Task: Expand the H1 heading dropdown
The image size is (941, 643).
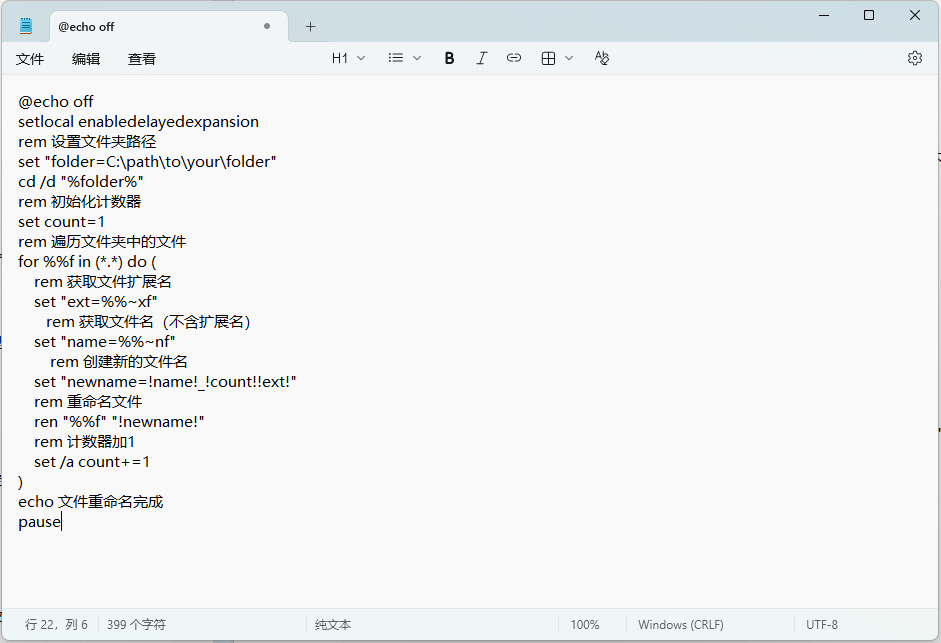Action: coord(348,59)
